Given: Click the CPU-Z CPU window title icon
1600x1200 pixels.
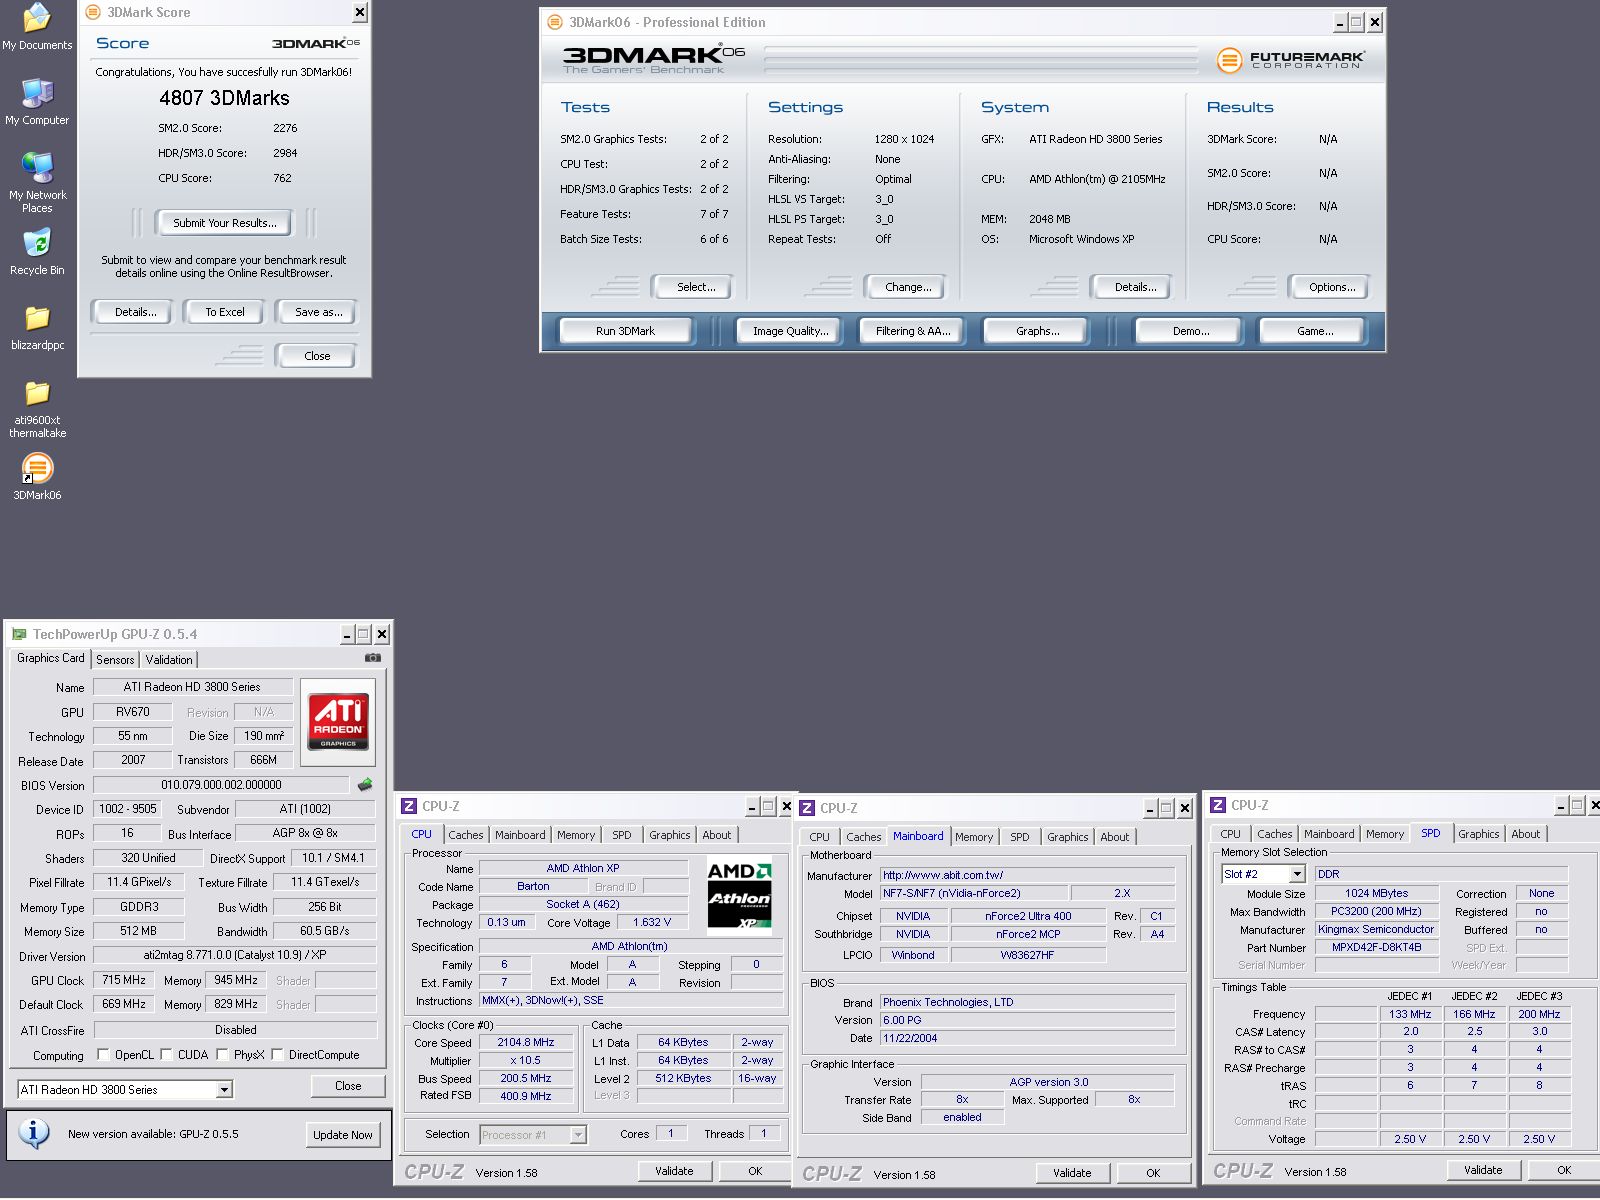Looking at the screenshot, I should coord(409,806).
